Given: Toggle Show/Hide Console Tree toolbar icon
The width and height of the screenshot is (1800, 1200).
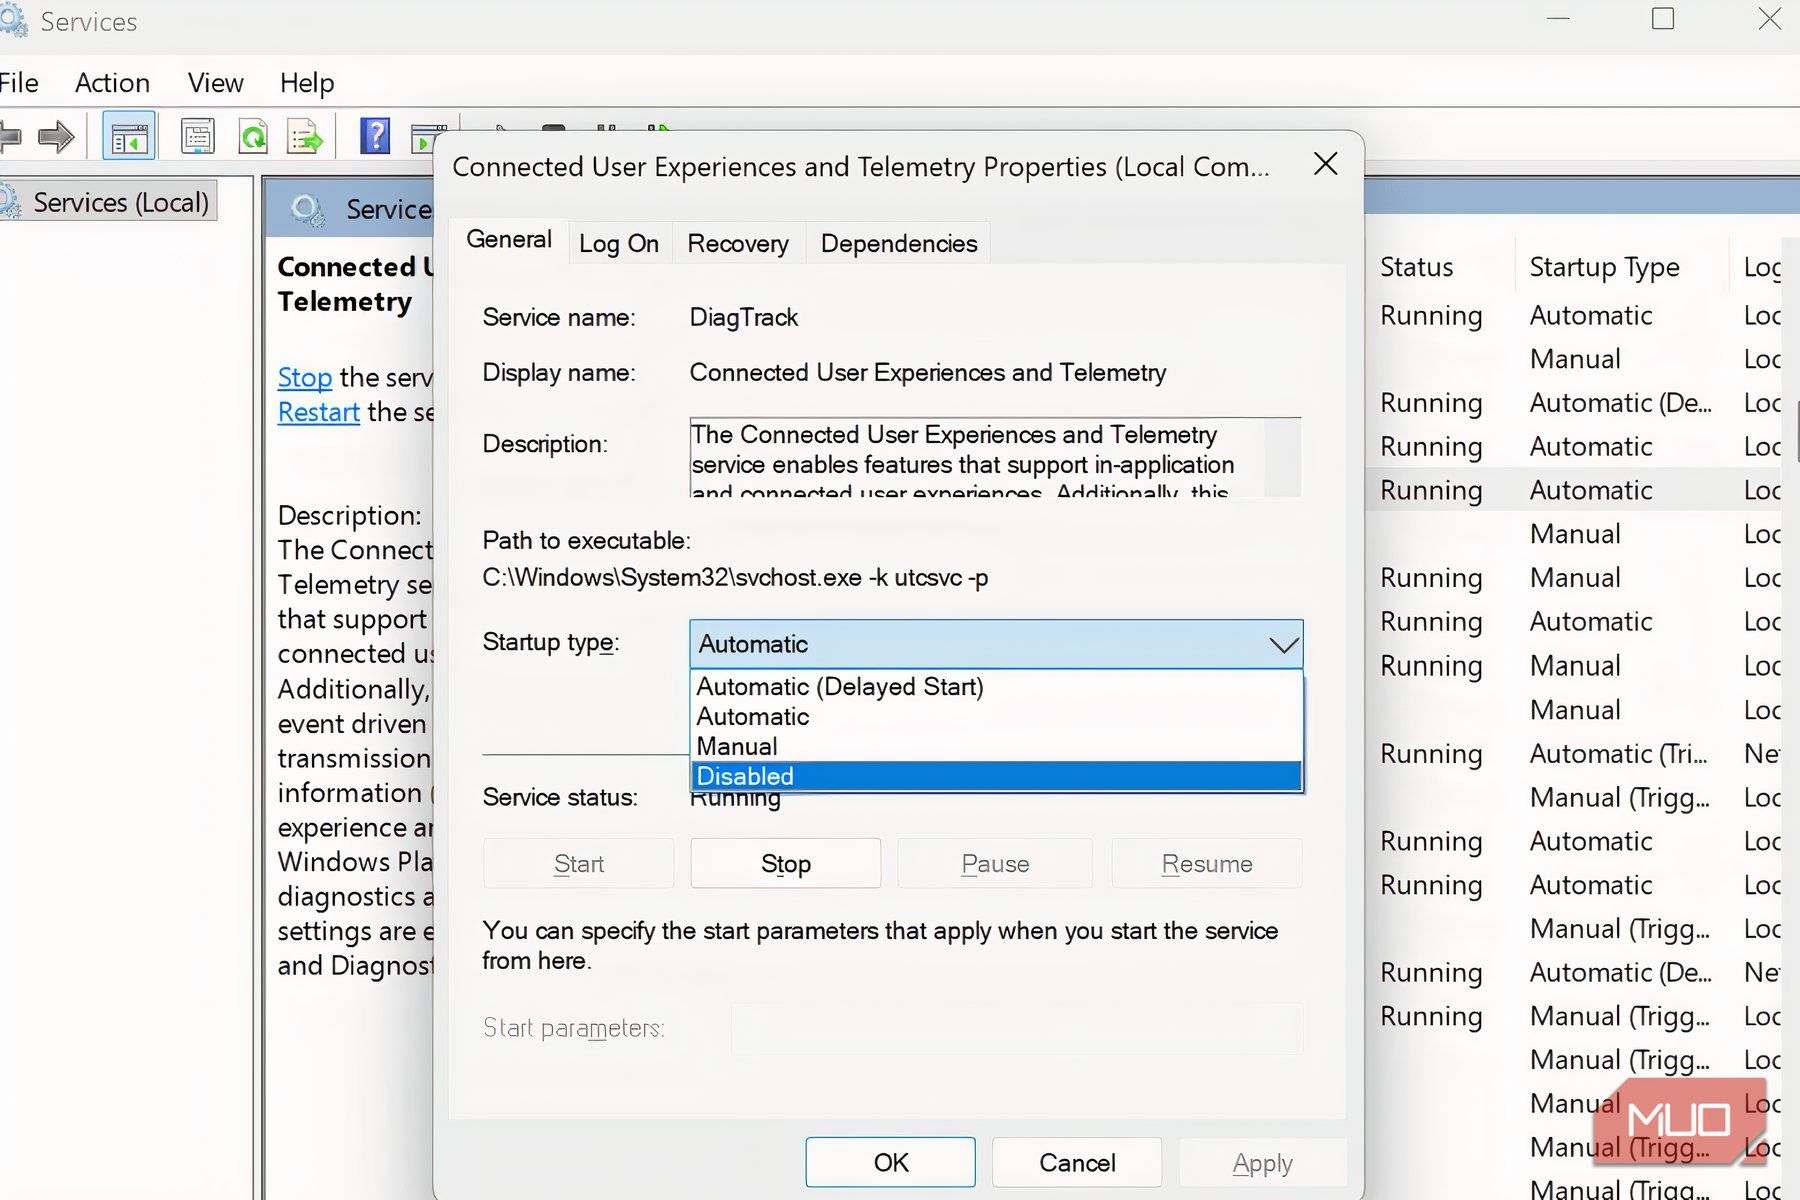Looking at the screenshot, I should pos(129,136).
